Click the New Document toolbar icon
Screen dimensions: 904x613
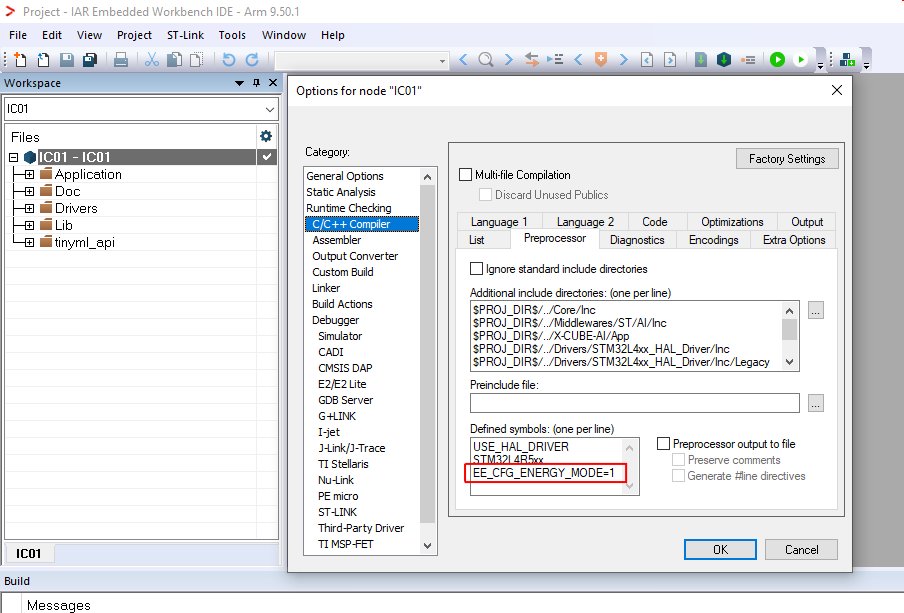[20, 59]
